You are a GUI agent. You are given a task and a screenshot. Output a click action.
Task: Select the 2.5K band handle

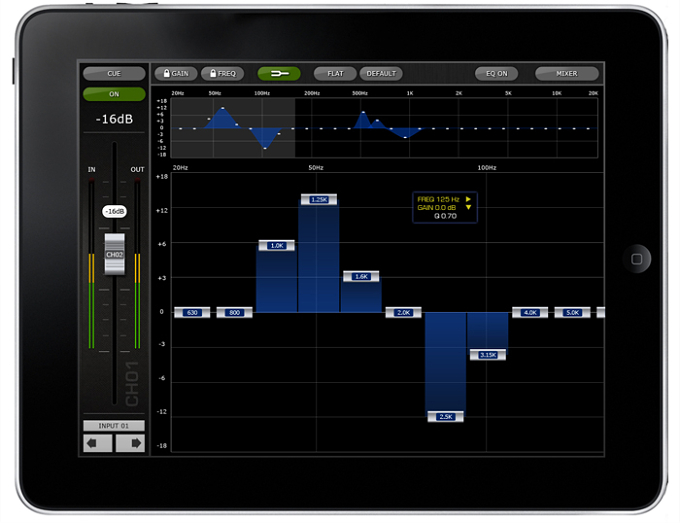click(x=445, y=417)
